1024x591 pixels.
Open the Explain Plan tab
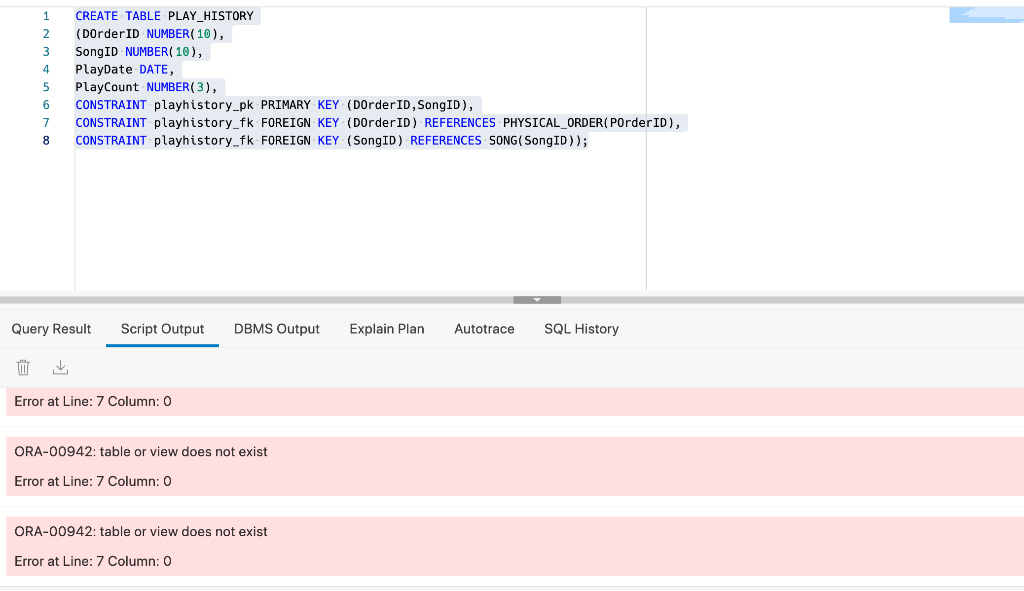(x=387, y=329)
